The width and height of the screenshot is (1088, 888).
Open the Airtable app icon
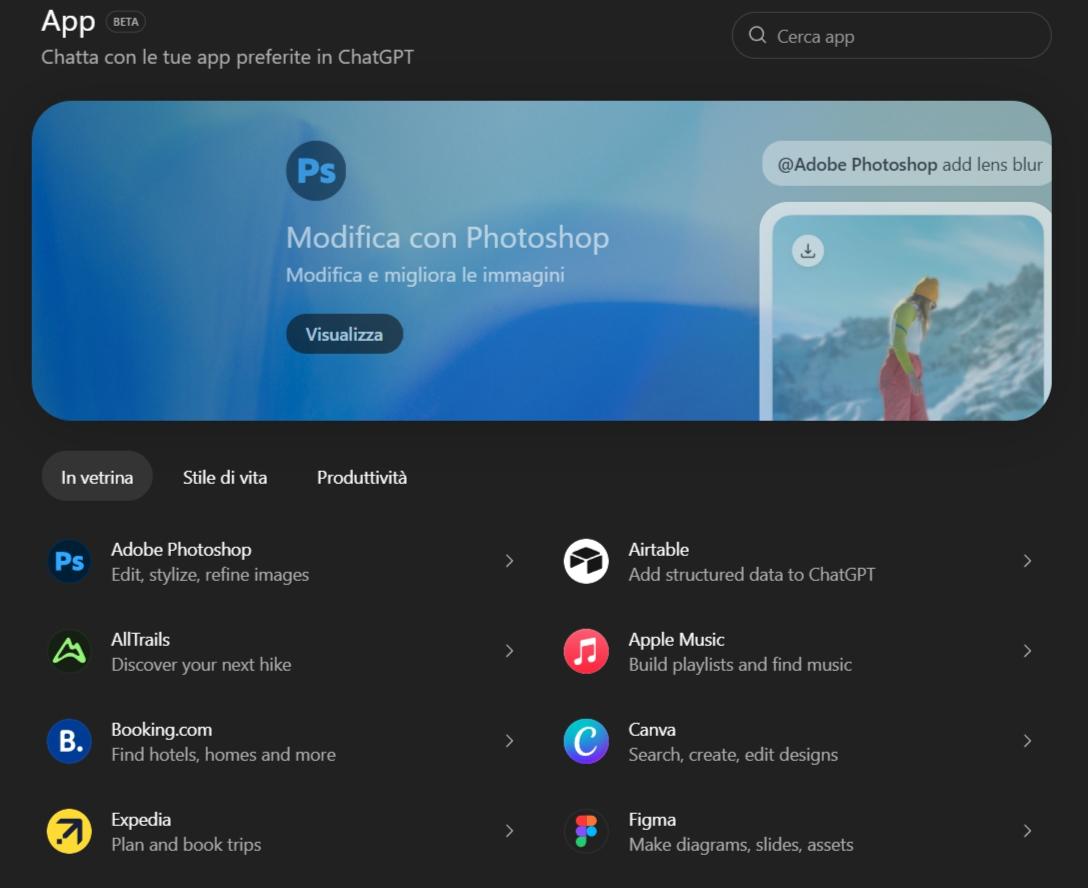click(x=586, y=561)
